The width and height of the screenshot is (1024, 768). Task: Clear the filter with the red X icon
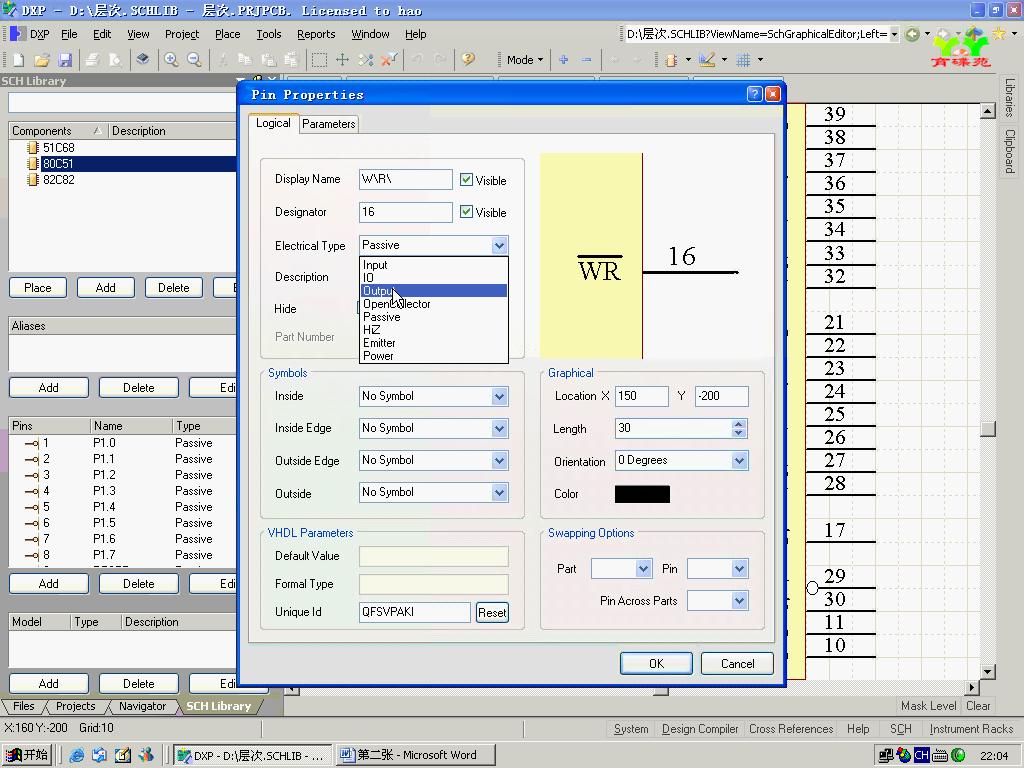click(x=389, y=60)
